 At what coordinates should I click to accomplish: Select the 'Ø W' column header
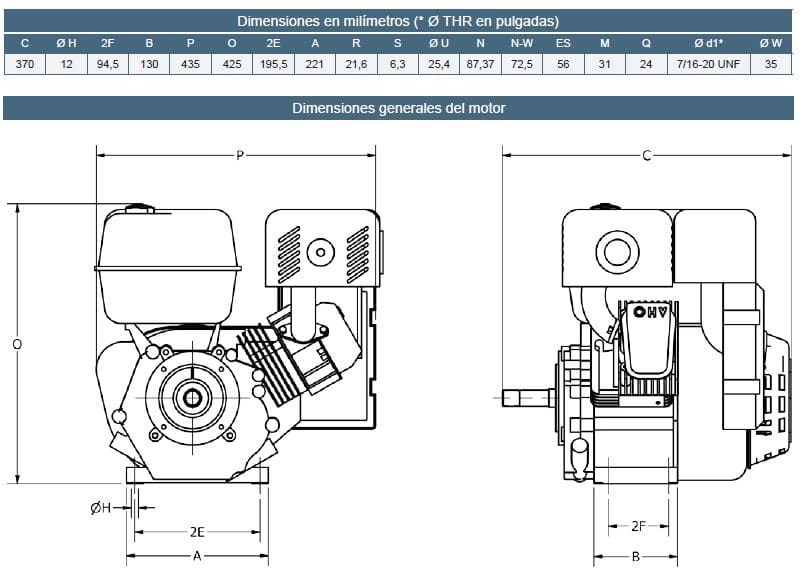771,44
